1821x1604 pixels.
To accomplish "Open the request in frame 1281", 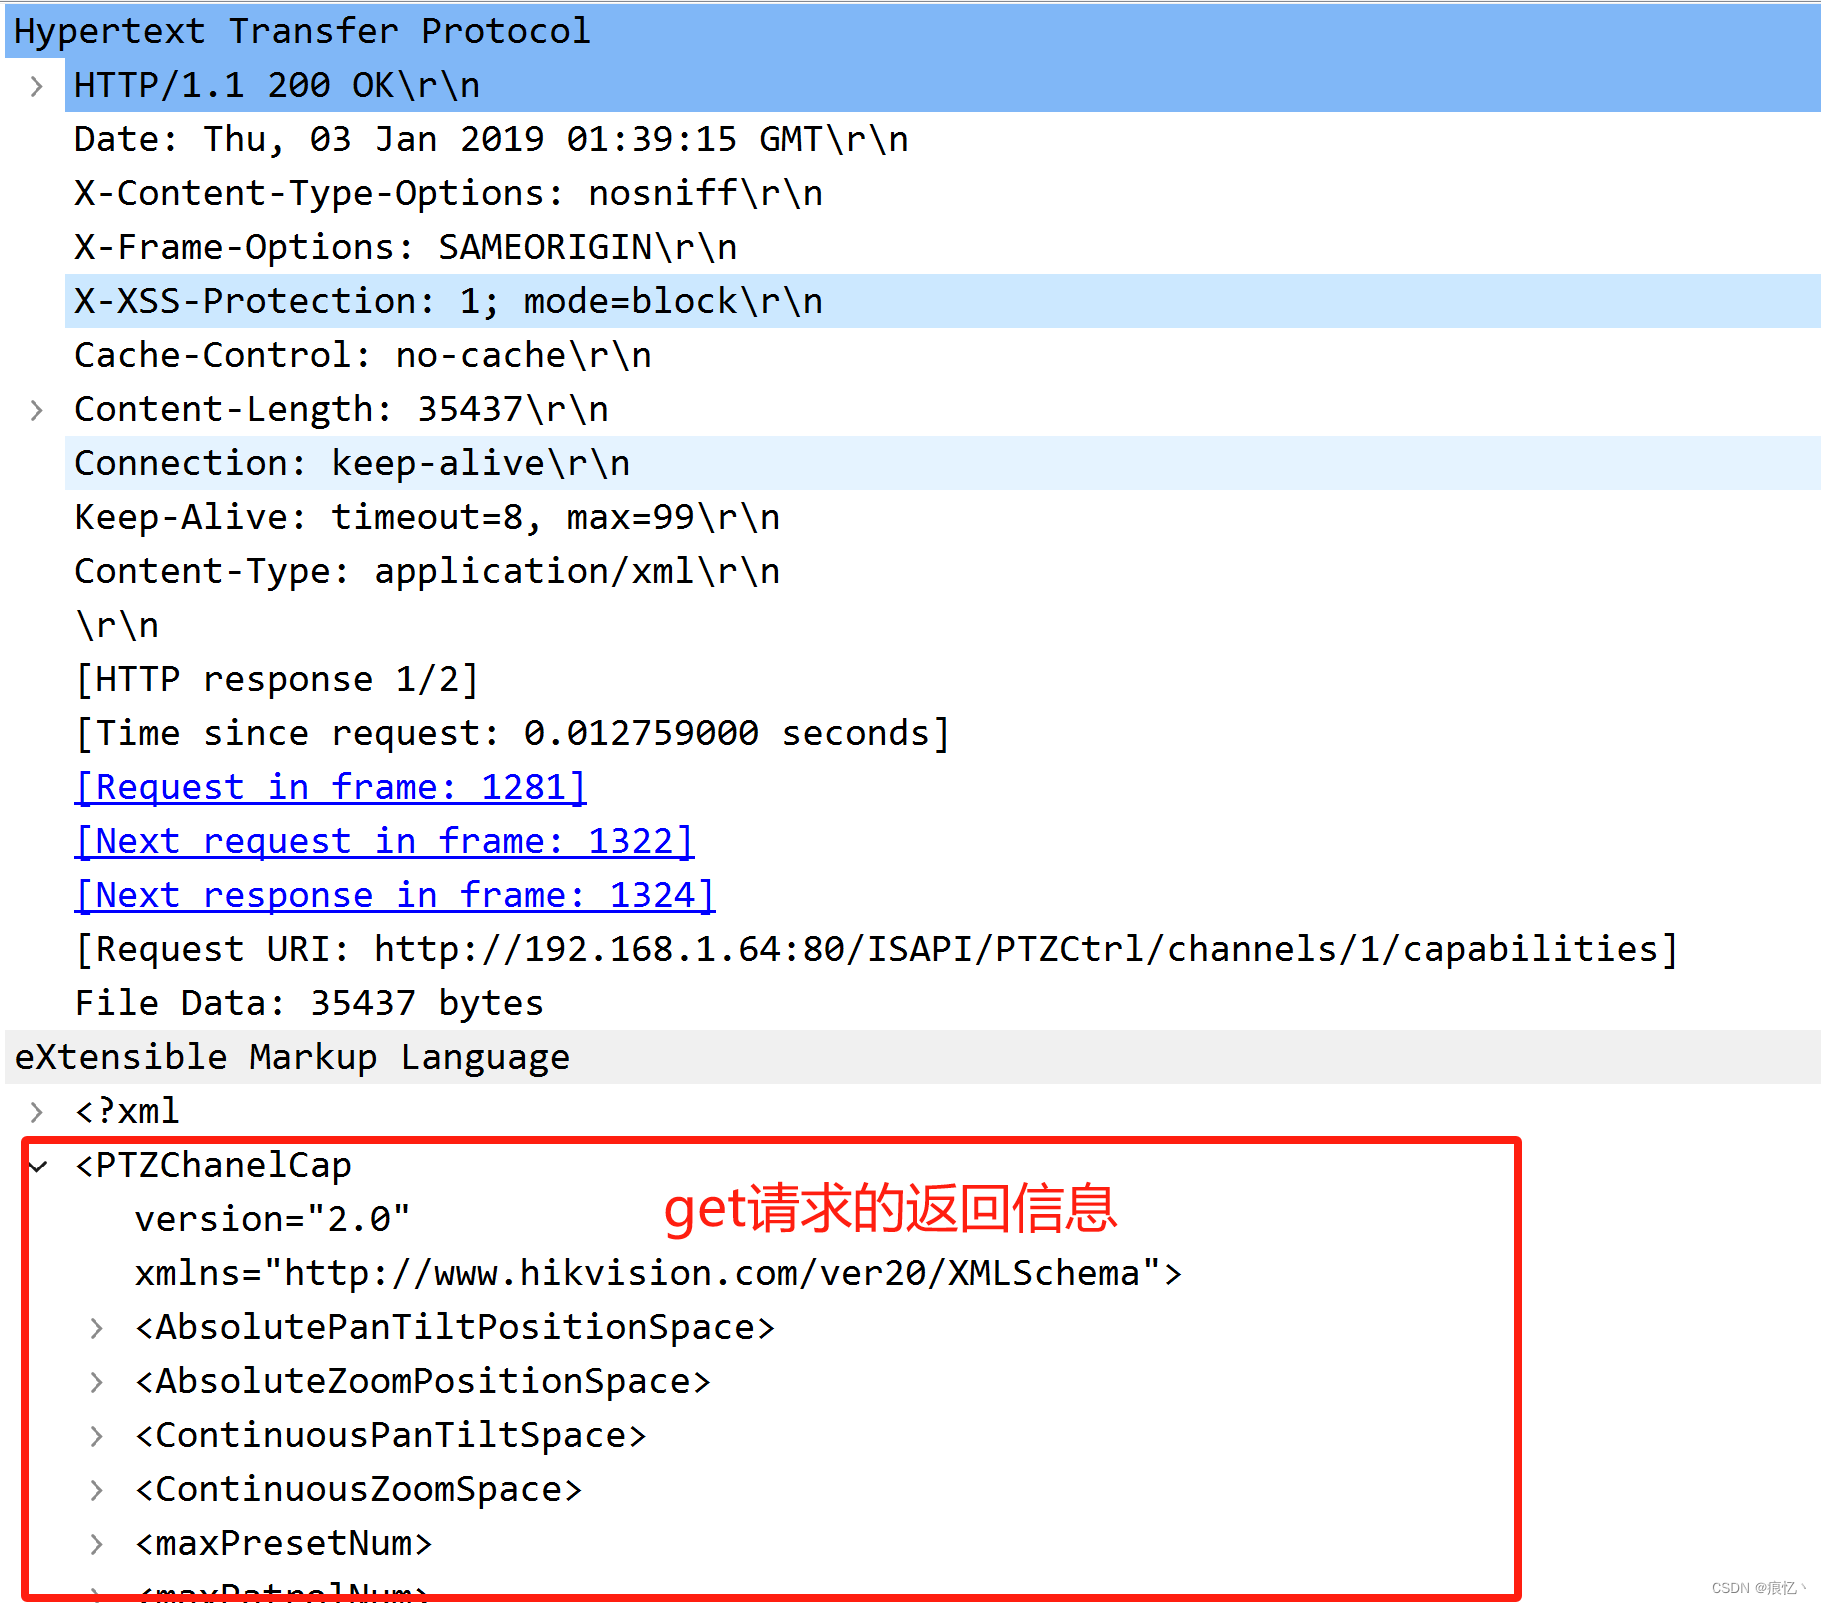I will (330, 787).
